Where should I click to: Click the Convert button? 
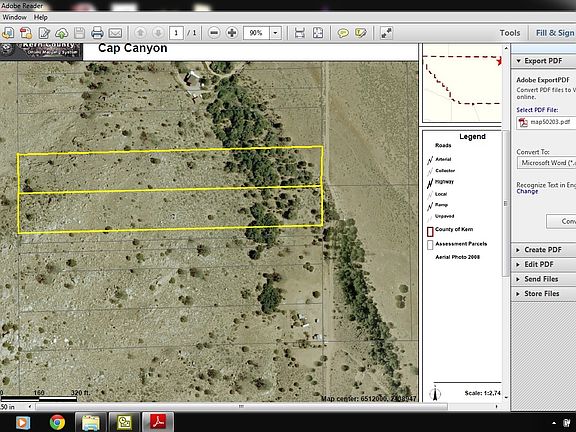click(x=561, y=221)
